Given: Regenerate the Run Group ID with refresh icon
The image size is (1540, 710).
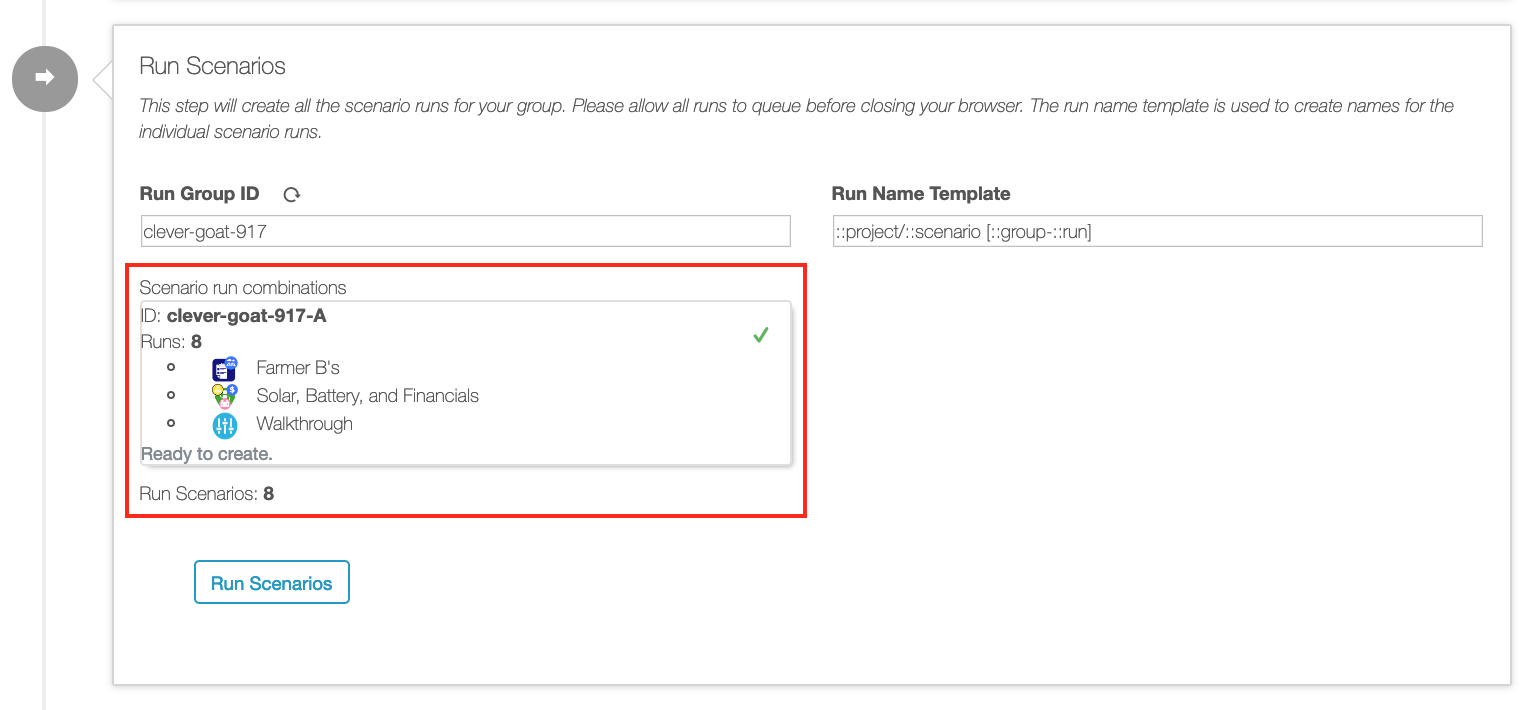Looking at the screenshot, I should 292,195.
